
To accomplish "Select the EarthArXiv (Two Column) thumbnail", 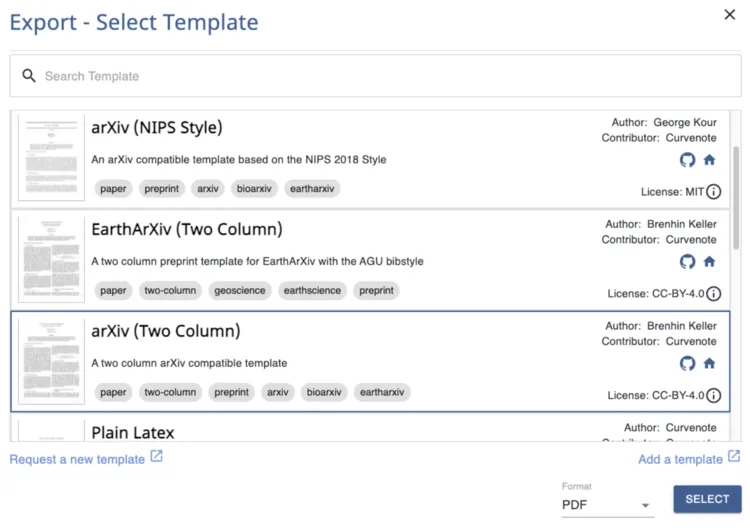I will point(52,260).
